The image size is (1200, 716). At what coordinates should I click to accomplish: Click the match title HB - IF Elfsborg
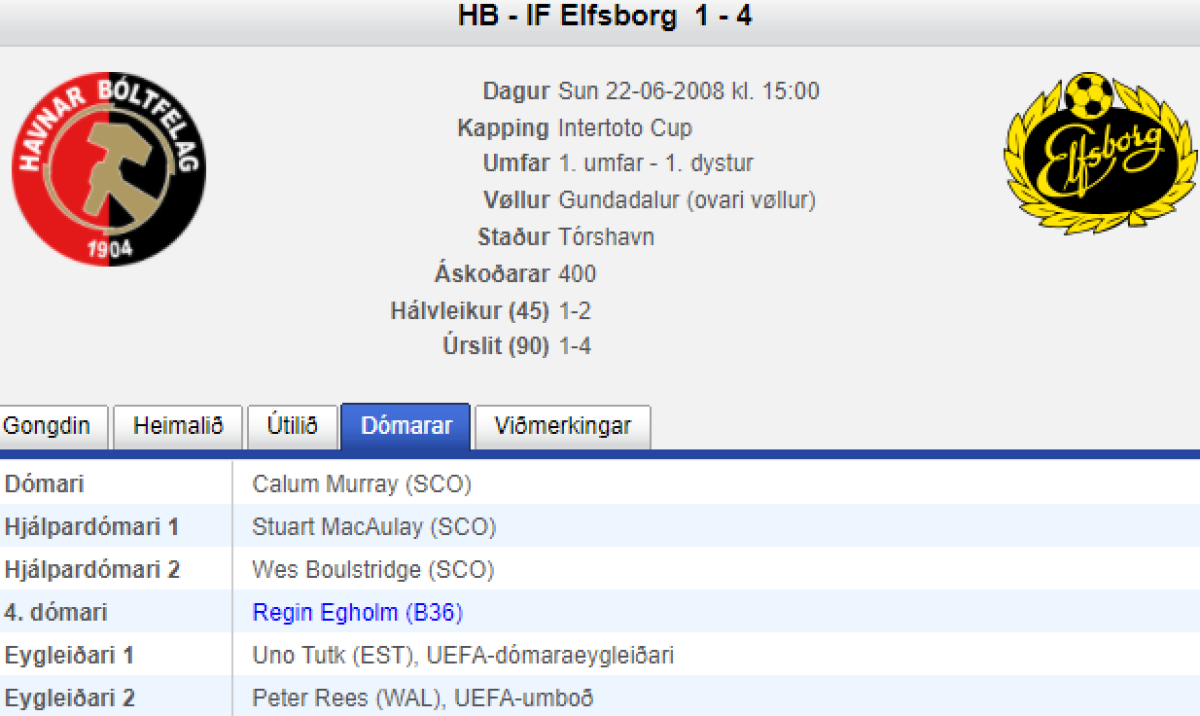tap(605, 17)
